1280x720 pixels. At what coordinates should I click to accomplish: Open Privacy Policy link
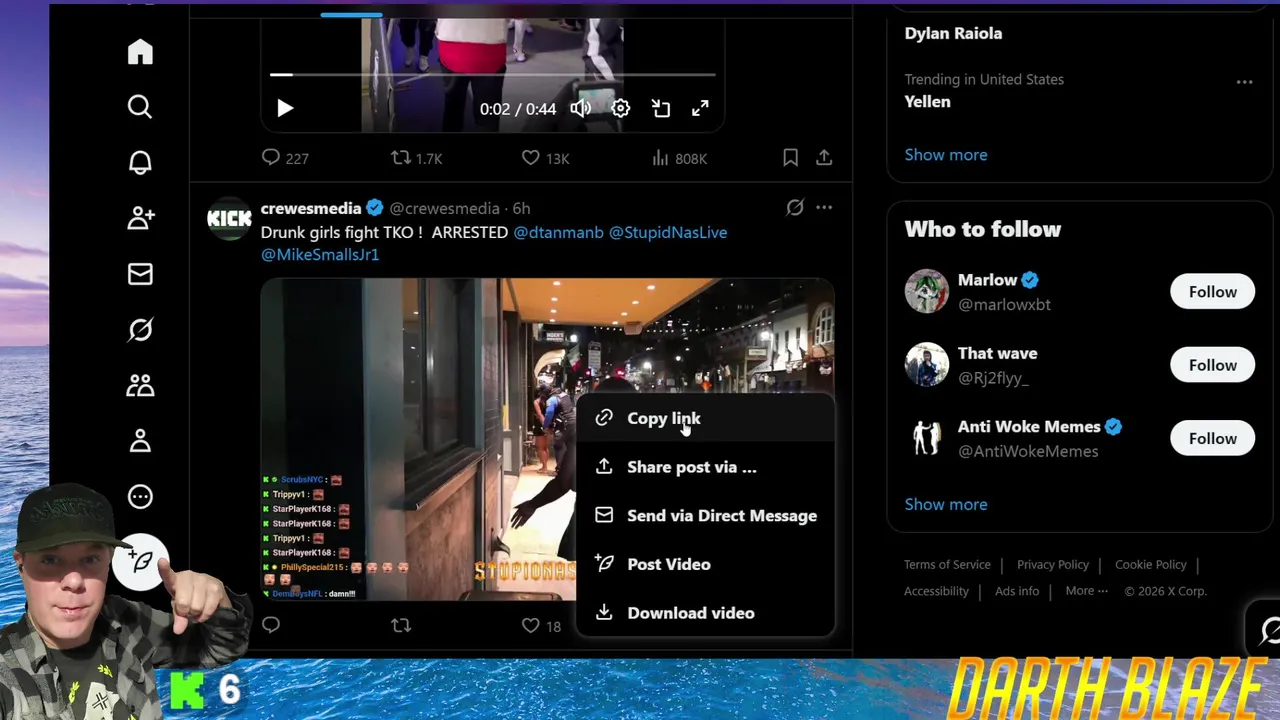pyautogui.click(x=1053, y=565)
